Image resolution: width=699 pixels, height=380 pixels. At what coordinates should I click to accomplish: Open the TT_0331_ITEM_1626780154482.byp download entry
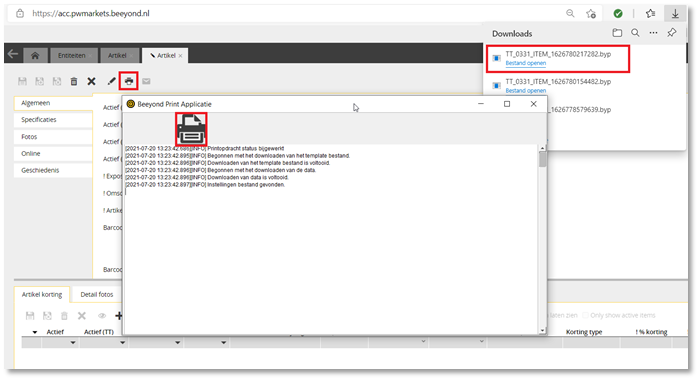[x=558, y=82]
